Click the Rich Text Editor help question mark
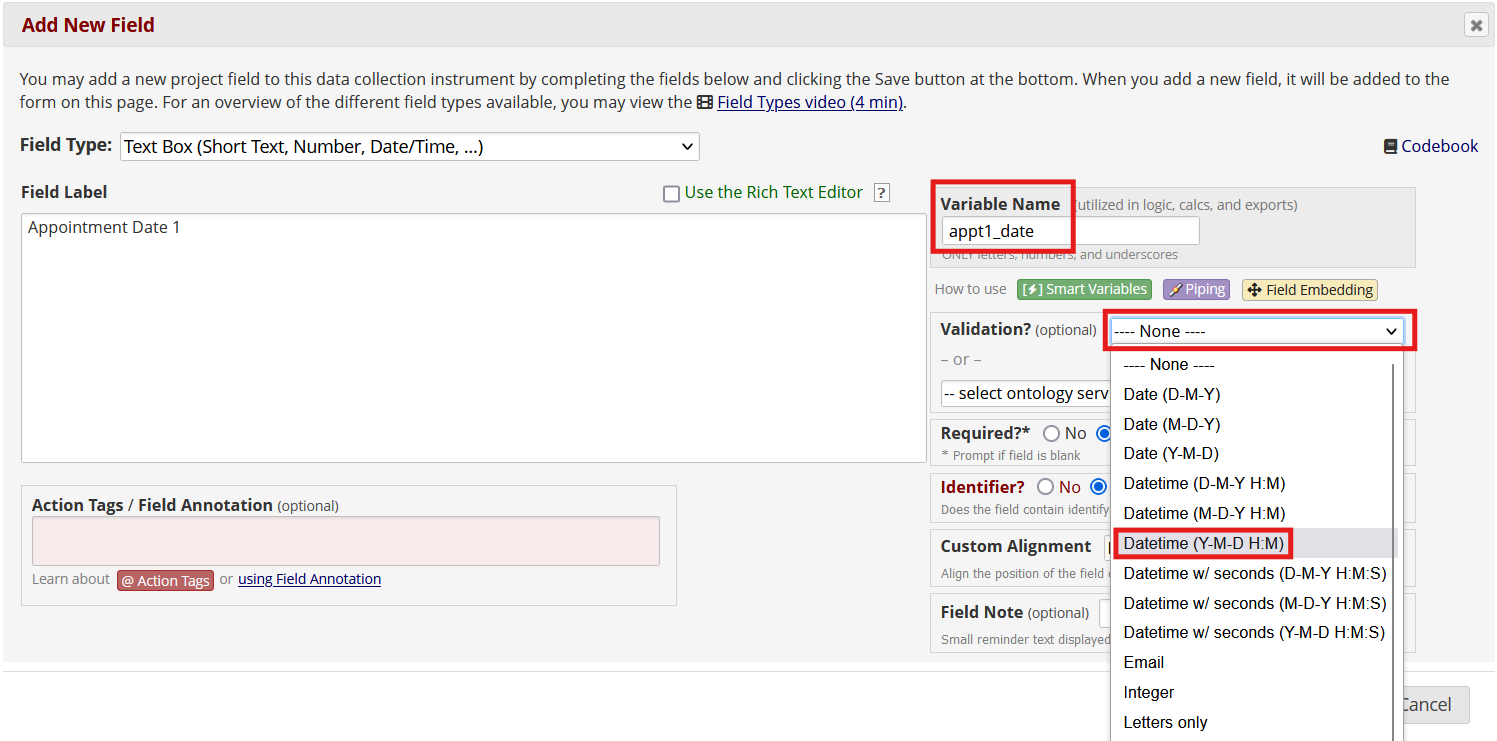 click(881, 193)
